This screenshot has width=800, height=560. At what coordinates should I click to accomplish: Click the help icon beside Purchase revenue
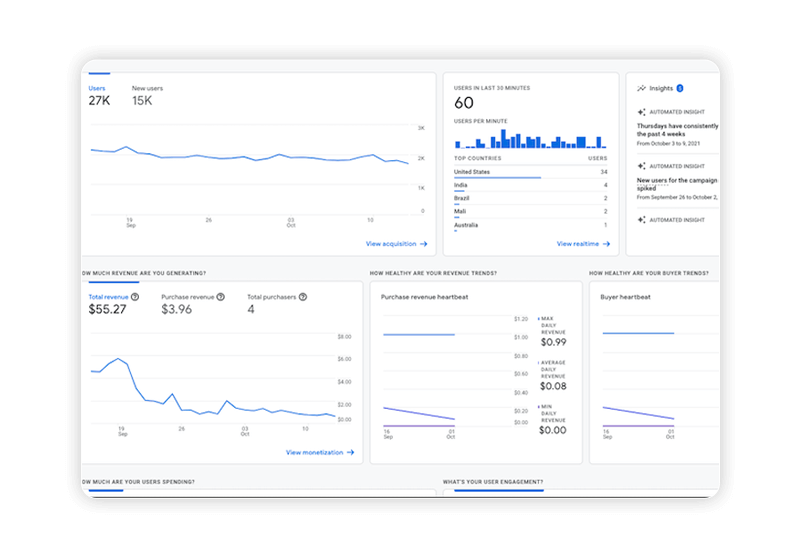(220, 297)
